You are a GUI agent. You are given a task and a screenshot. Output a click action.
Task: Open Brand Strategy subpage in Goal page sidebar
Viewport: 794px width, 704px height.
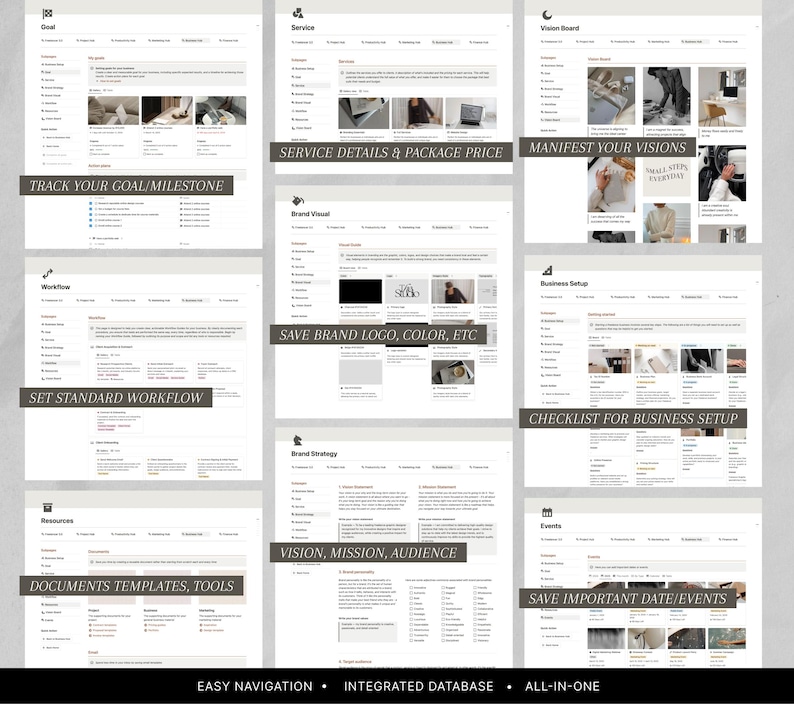(53, 88)
